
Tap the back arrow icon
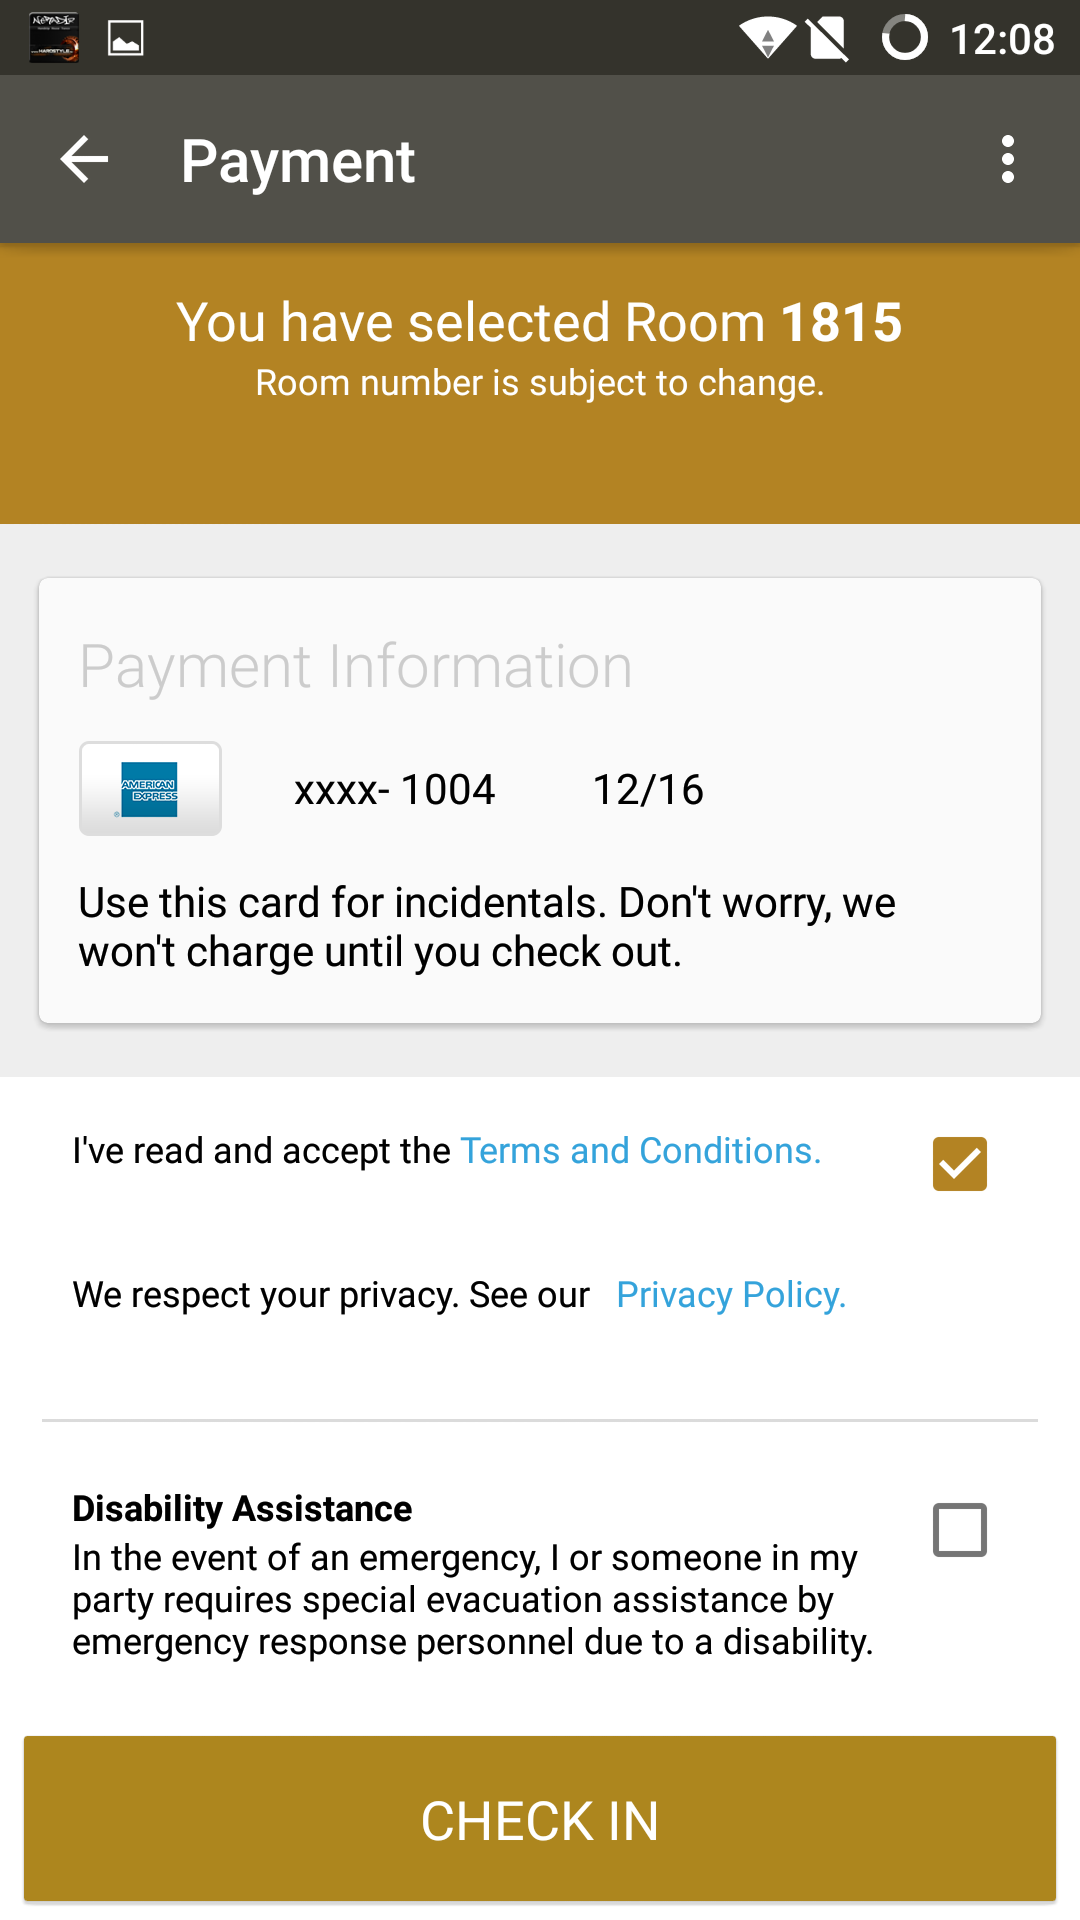point(84,160)
